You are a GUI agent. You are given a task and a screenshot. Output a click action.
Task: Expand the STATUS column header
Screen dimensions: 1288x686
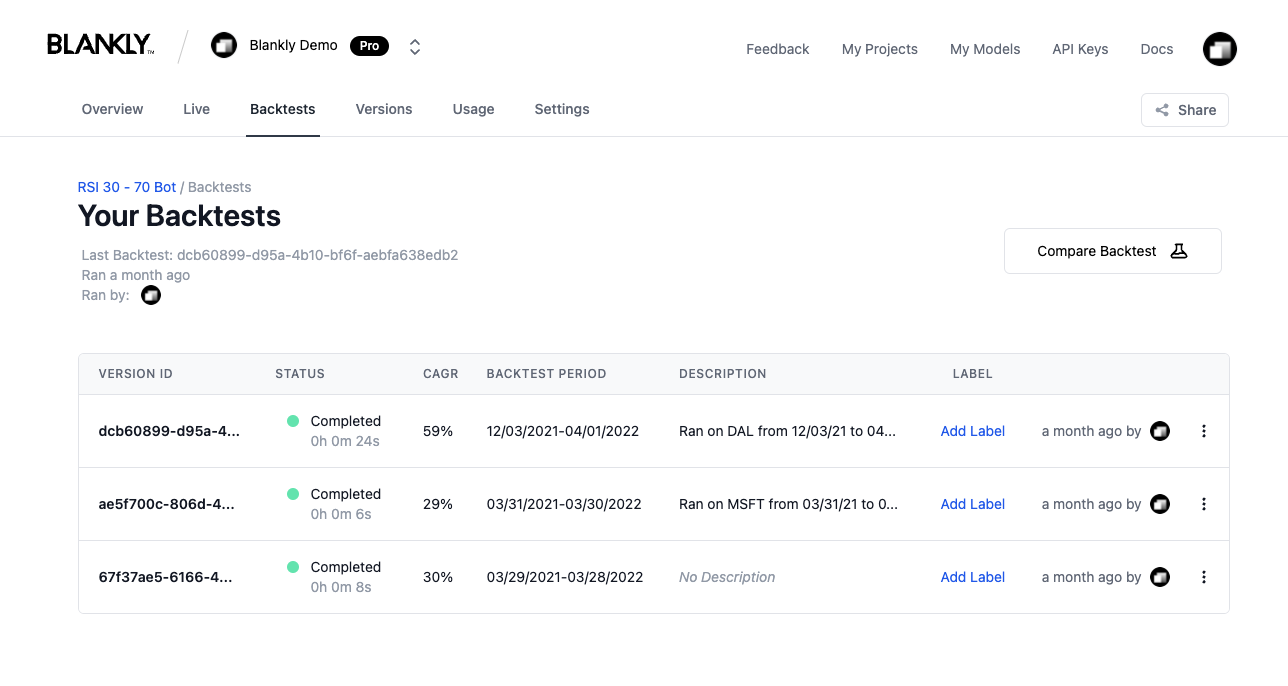(300, 373)
